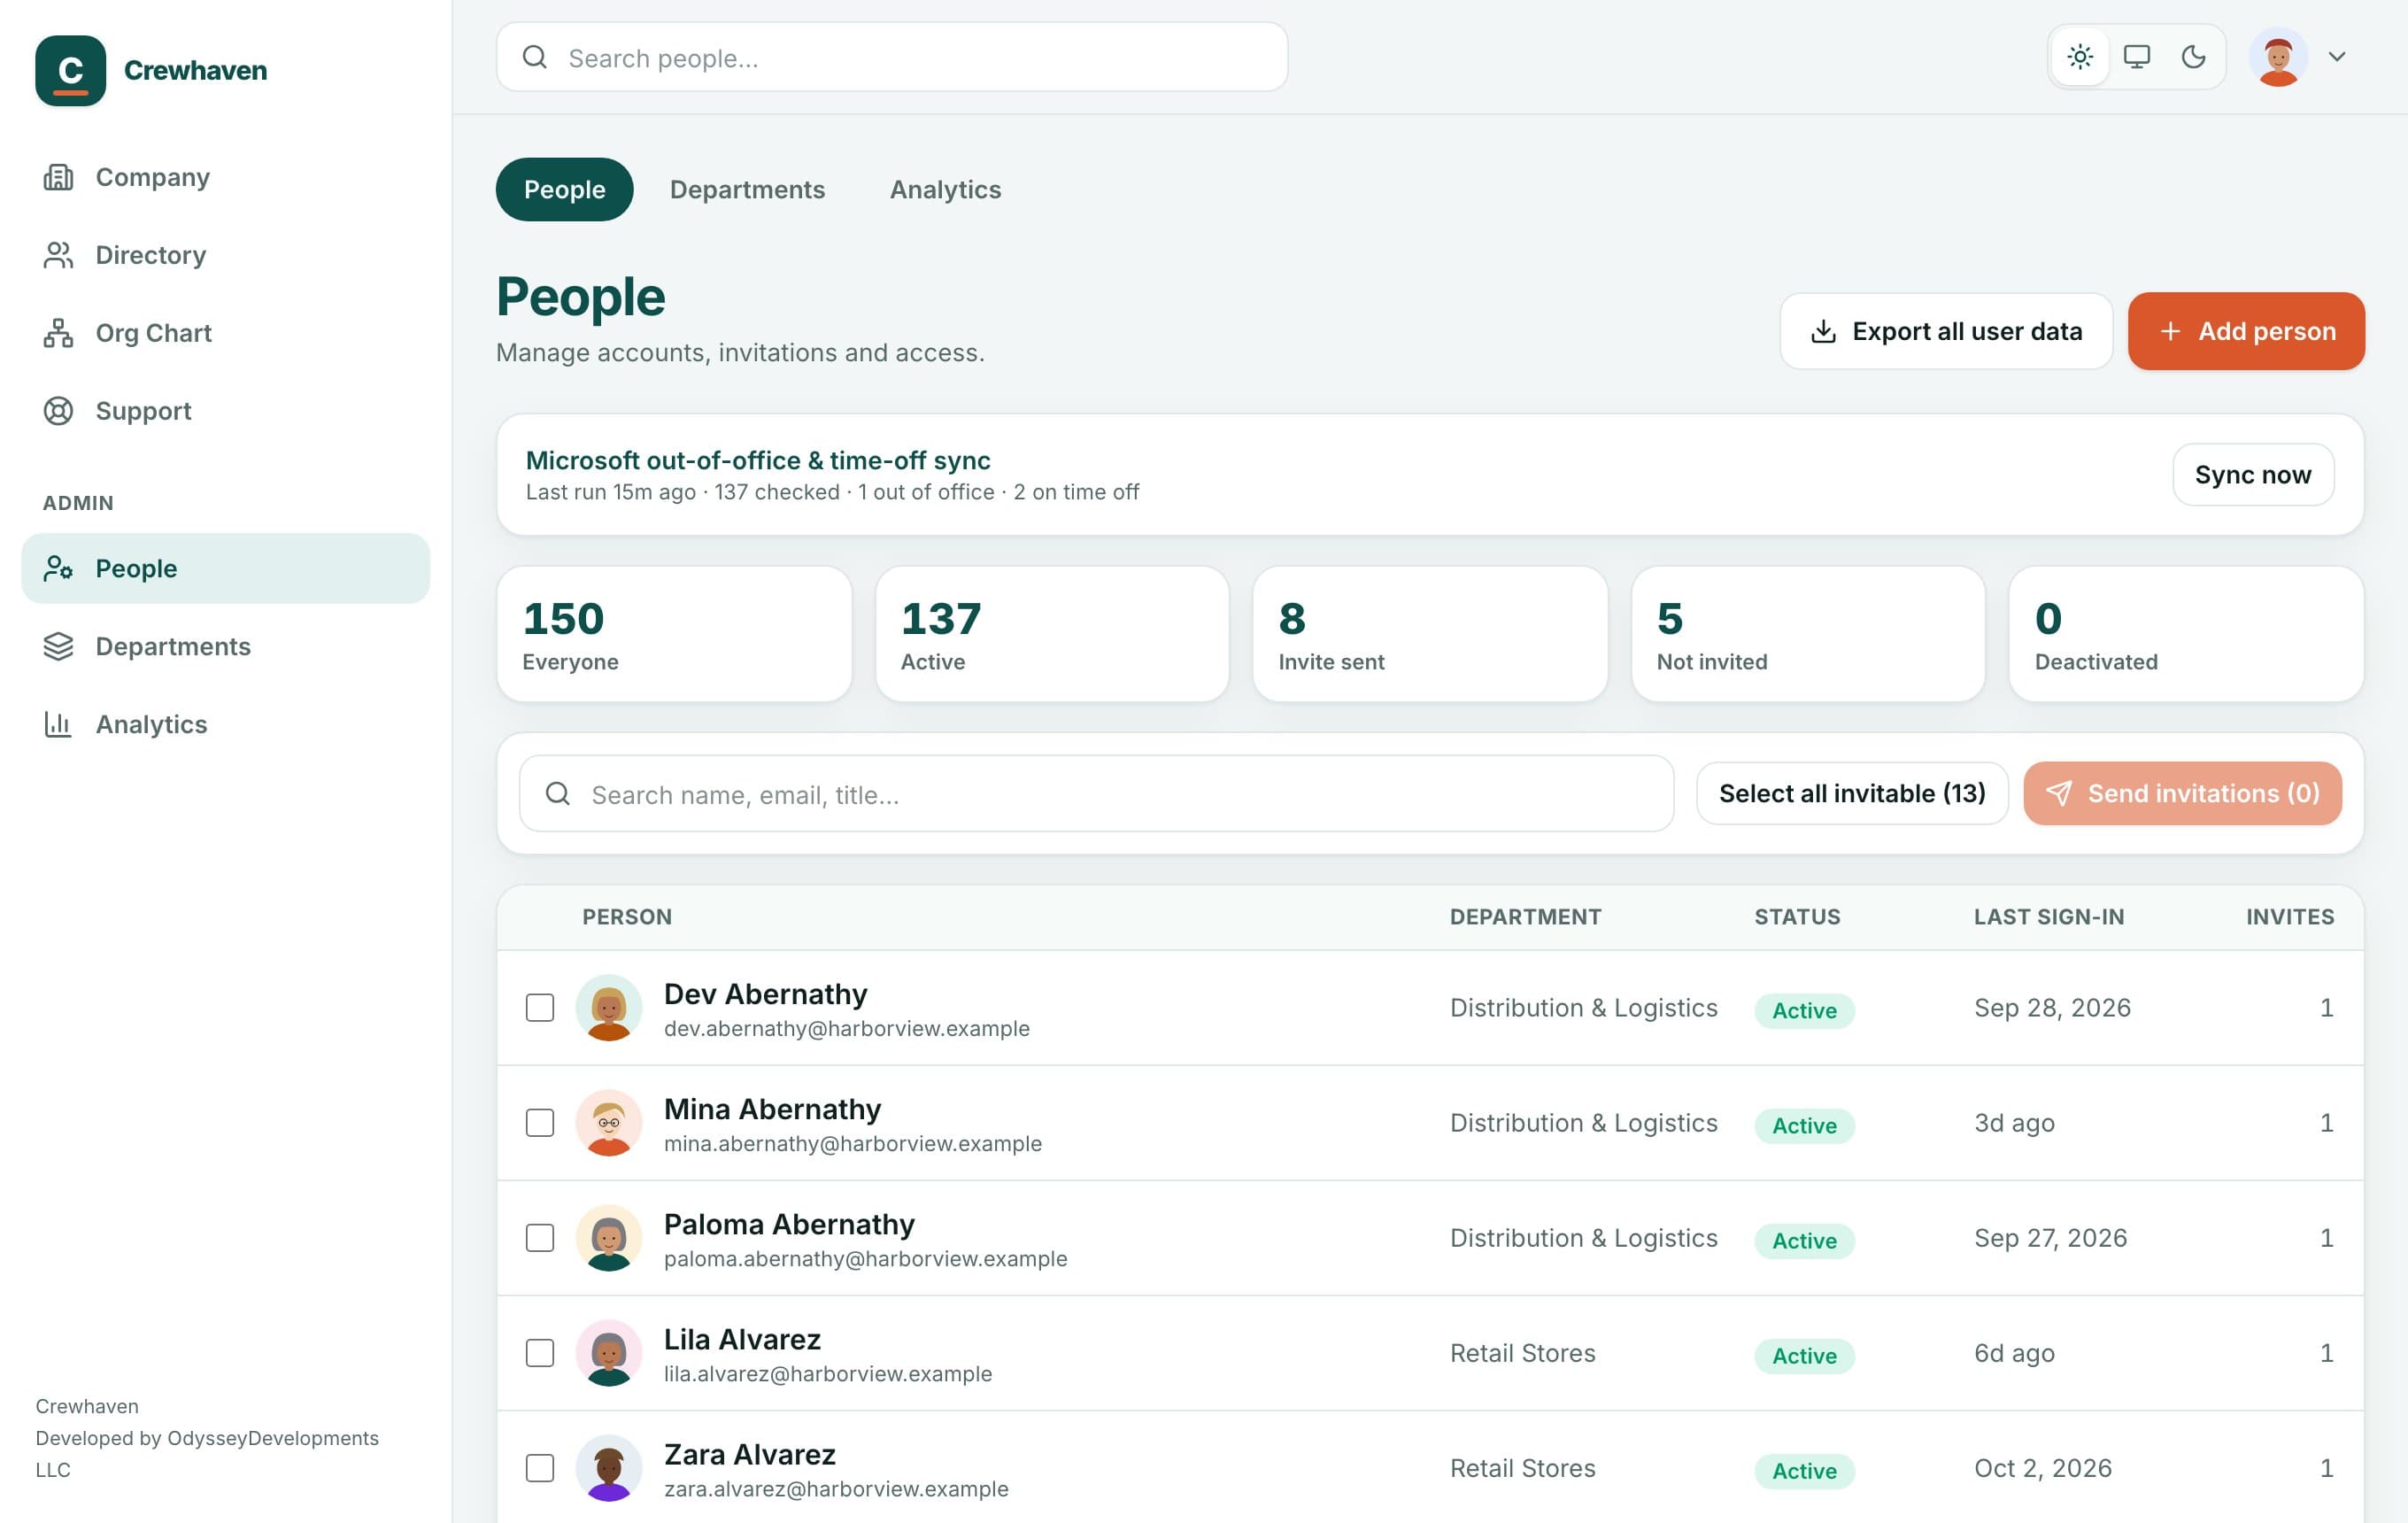Click Paloma Abernathy's Active status badge
The image size is (2408, 1523).
pyautogui.click(x=1804, y=1240)
